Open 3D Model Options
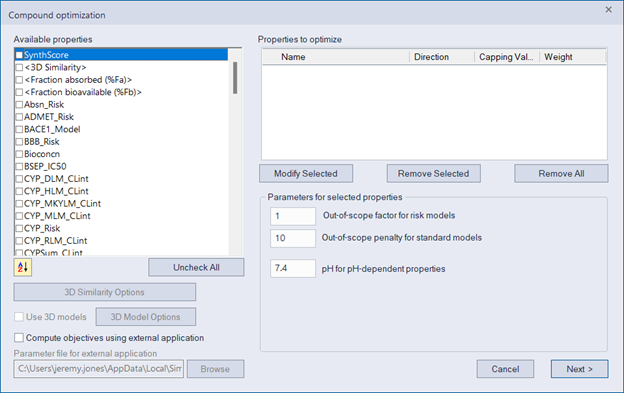Screen dimensions: 624x393 (146, 317)
